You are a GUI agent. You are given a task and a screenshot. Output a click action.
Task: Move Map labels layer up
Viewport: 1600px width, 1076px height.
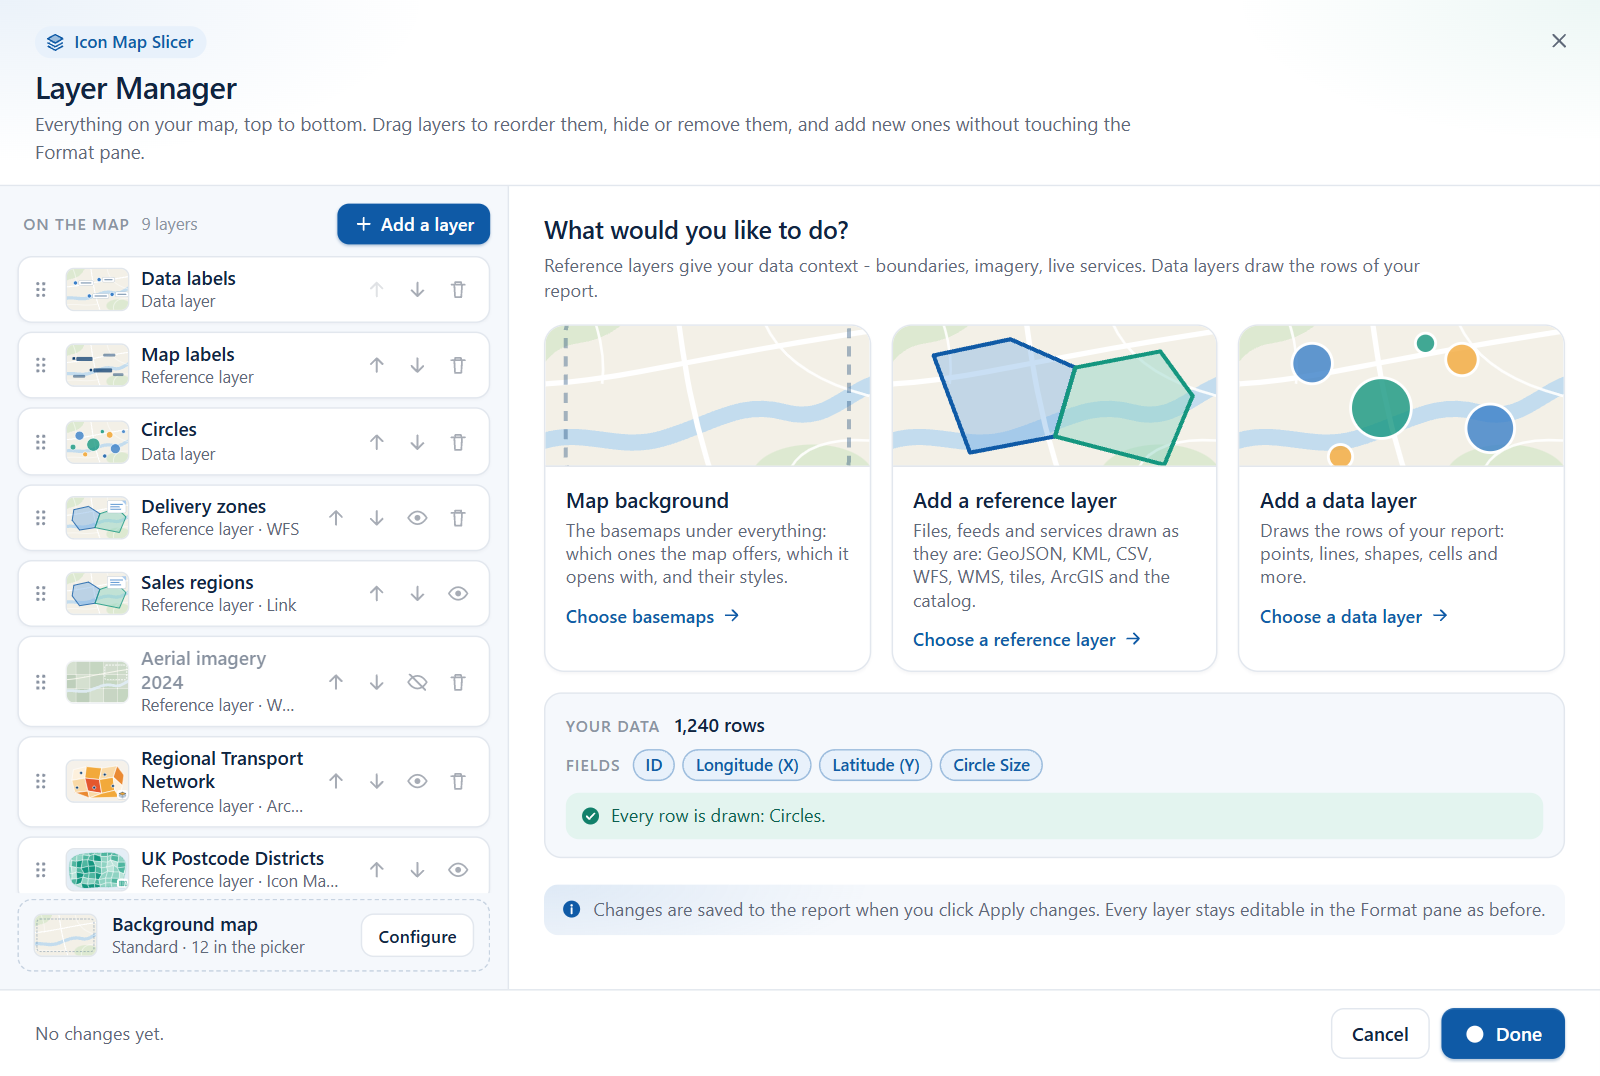[x=377, y=366]
